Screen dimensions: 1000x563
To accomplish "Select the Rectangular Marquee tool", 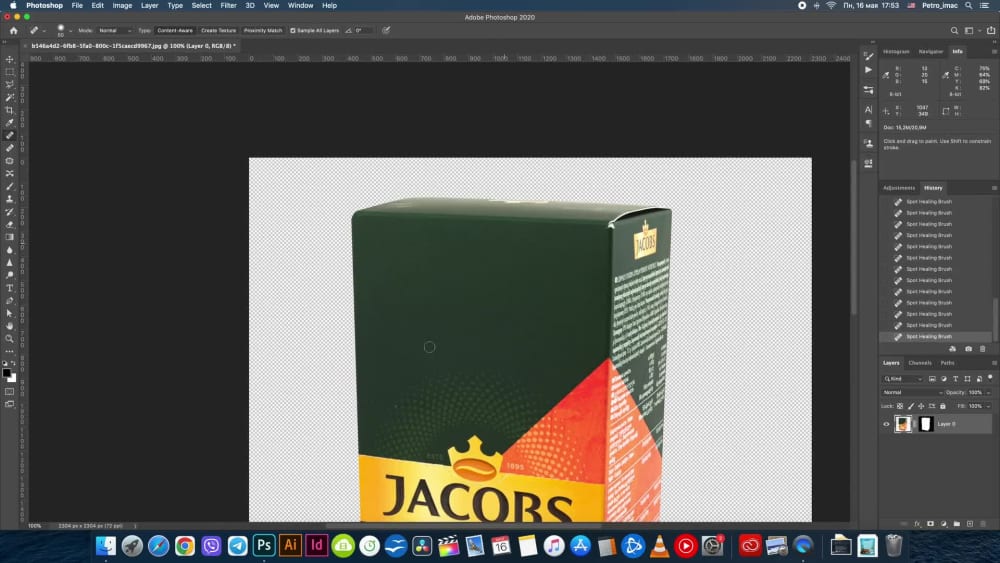I will (x=10, y=72).
